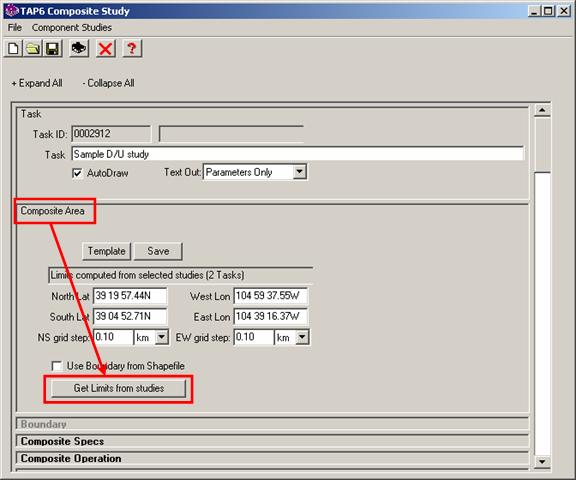Enable Use Boundary from Shapefile
Image resolution: width=576 pixels, height=480 pixels.
57,366
